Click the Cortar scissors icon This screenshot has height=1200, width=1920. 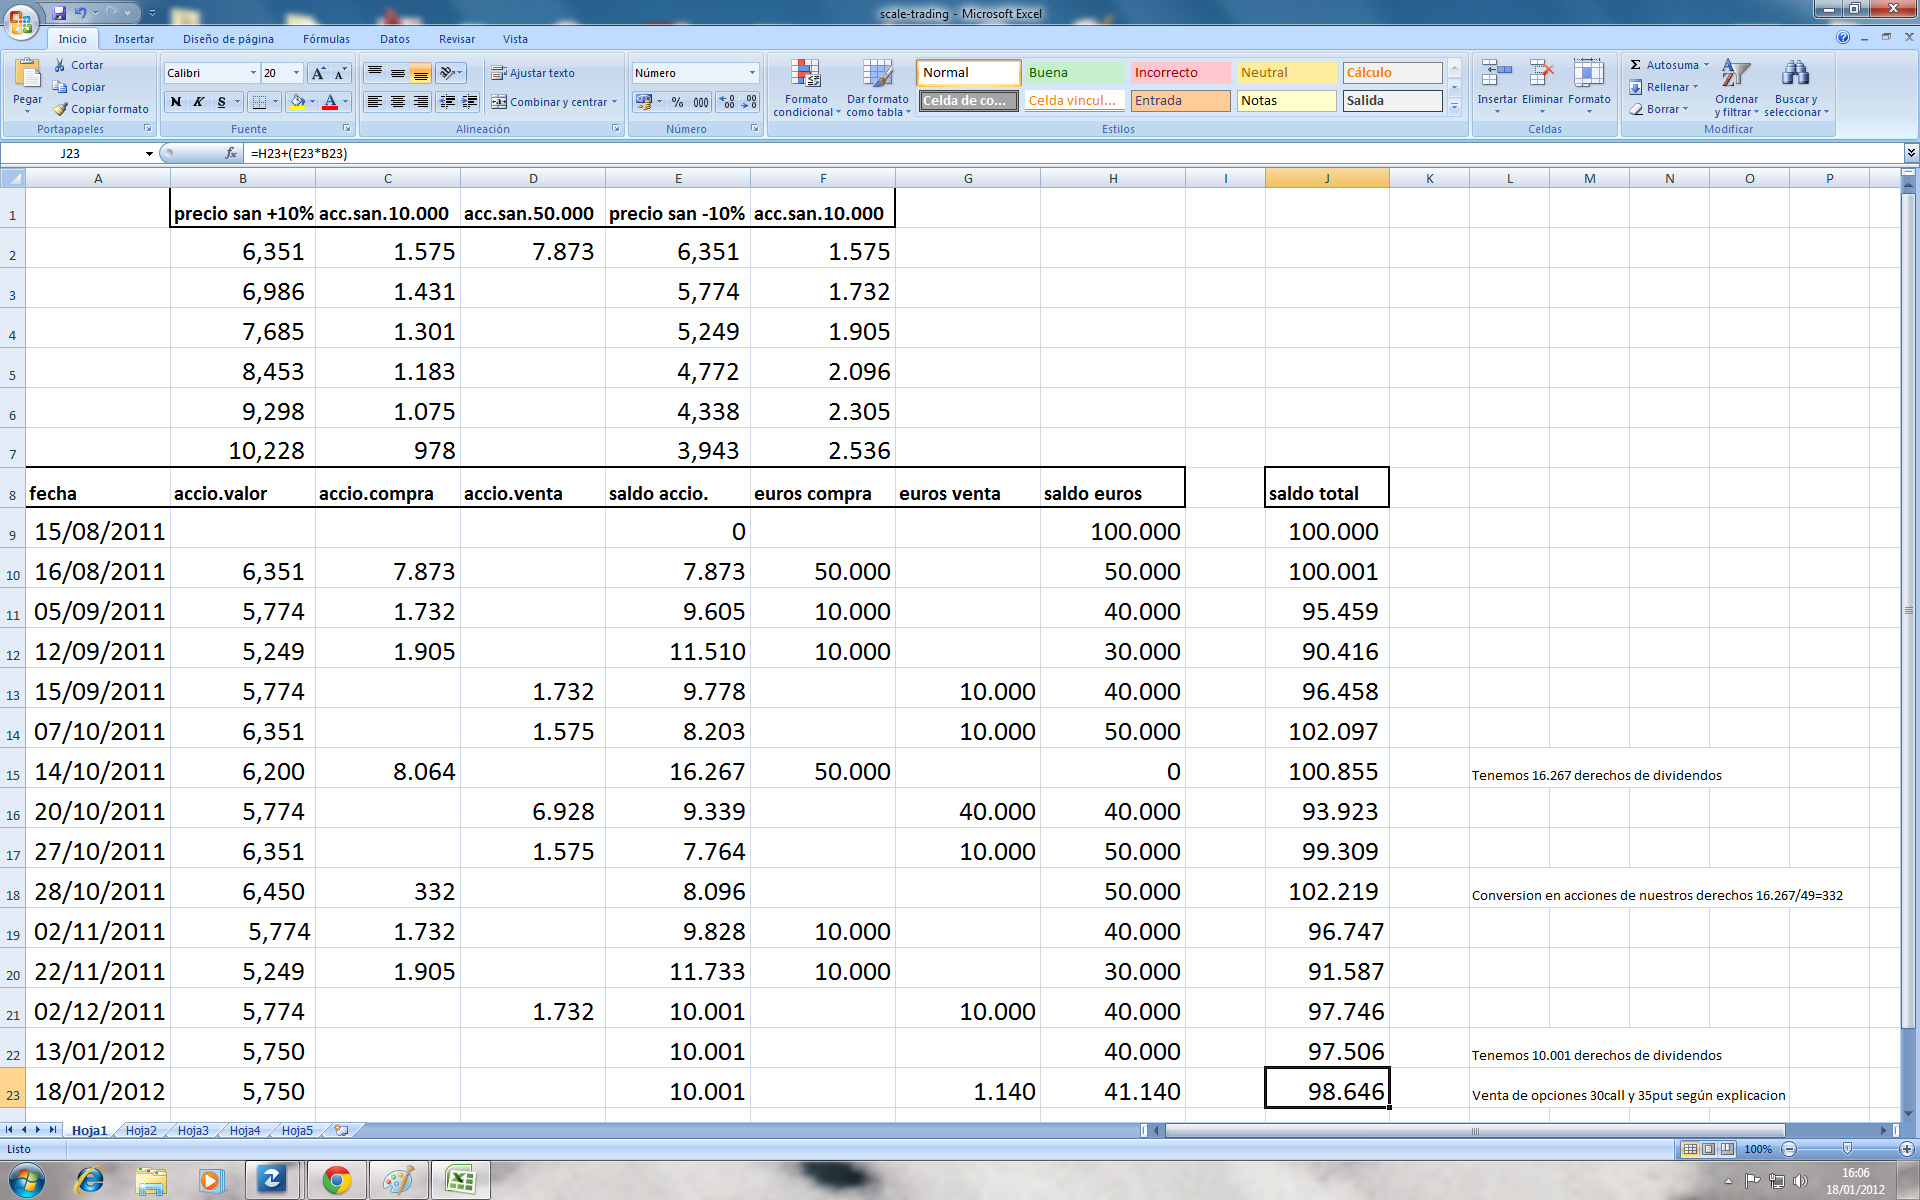click(61, 65)
